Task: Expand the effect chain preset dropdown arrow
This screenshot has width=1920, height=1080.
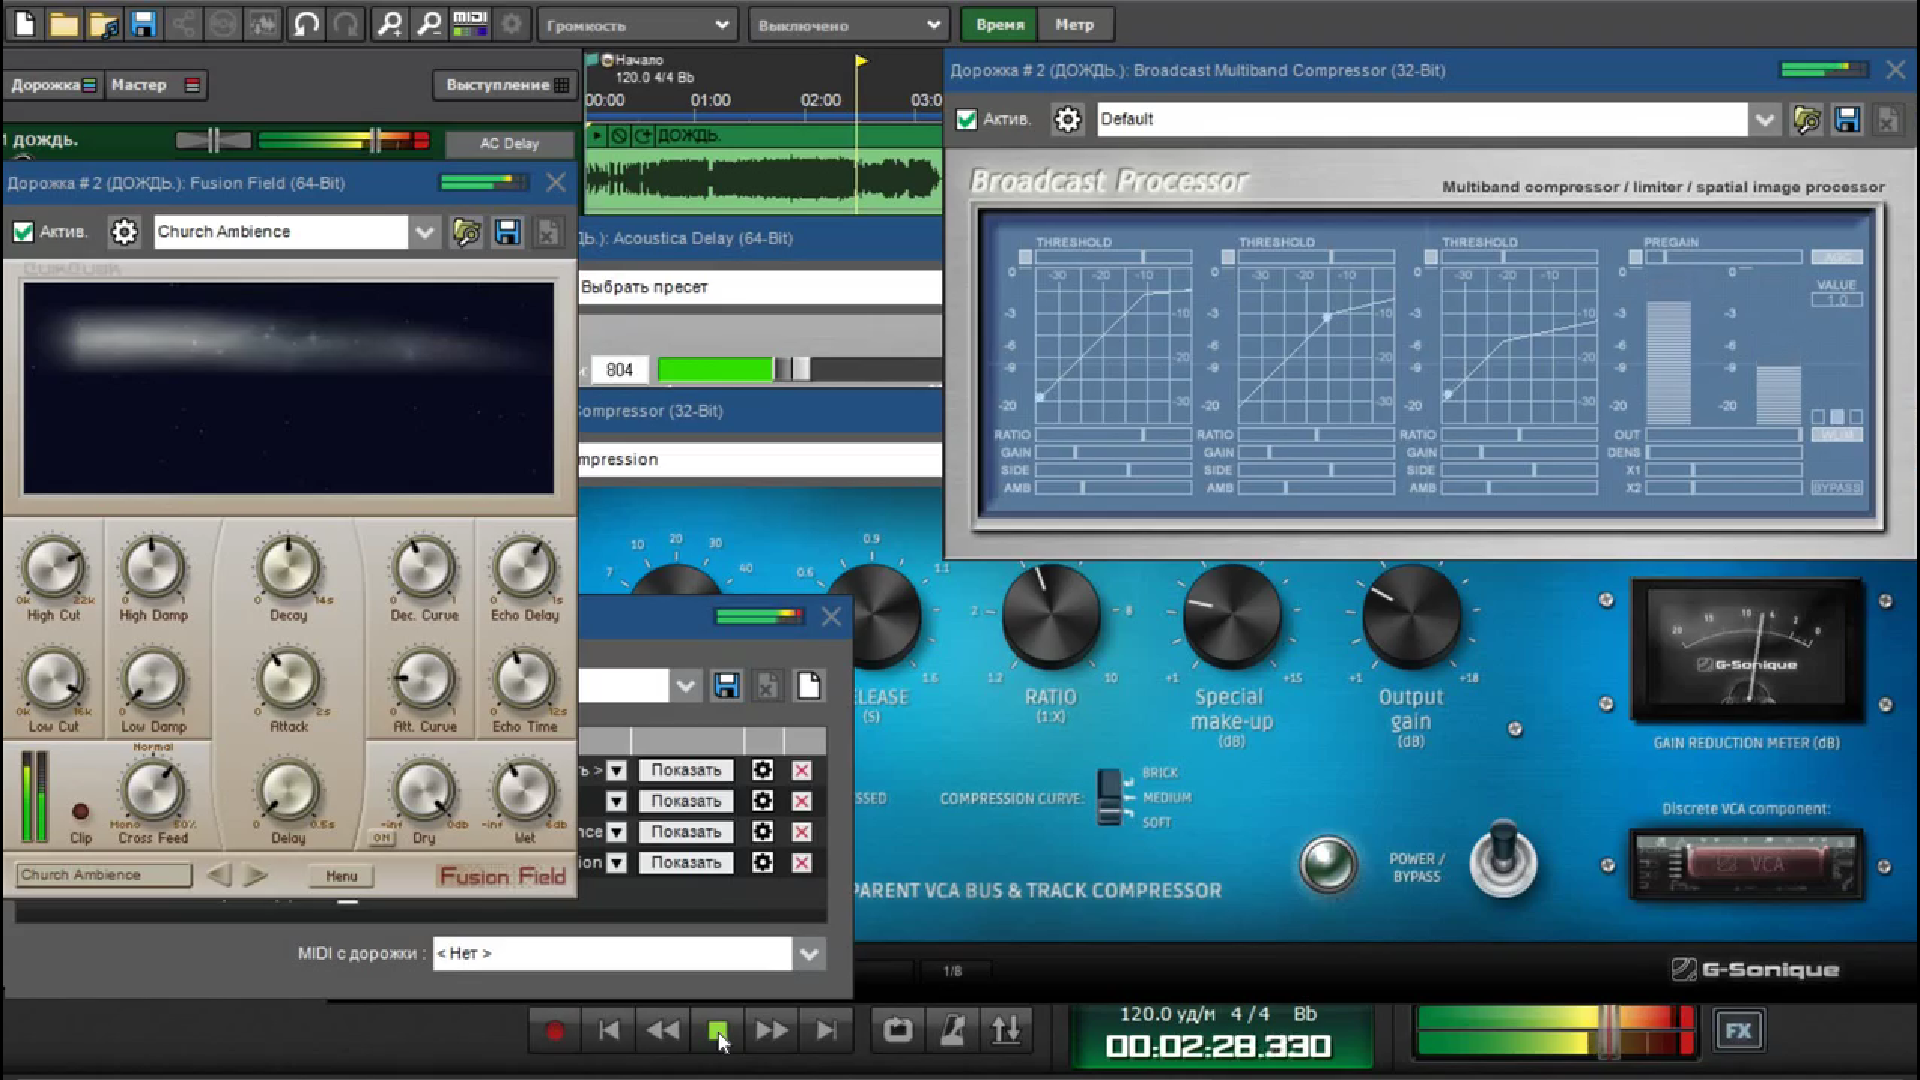Action: [x=685, y=686]
